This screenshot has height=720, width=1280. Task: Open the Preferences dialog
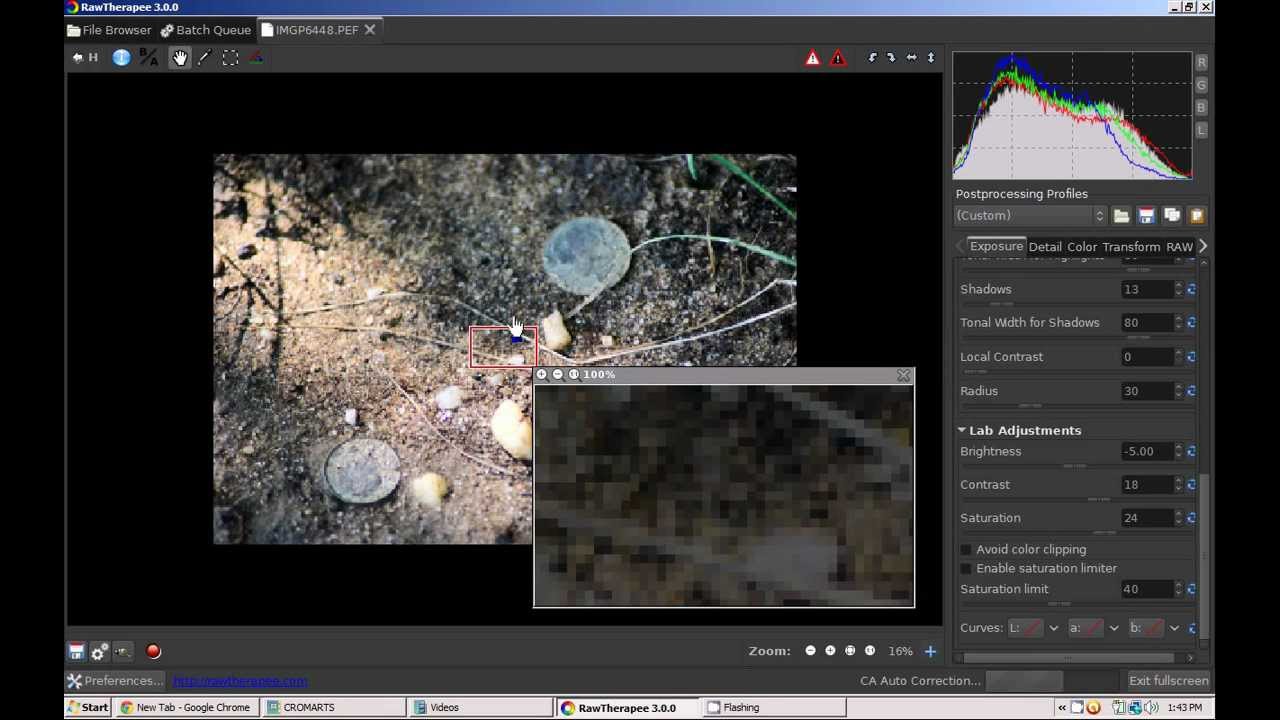coord(115,681)
